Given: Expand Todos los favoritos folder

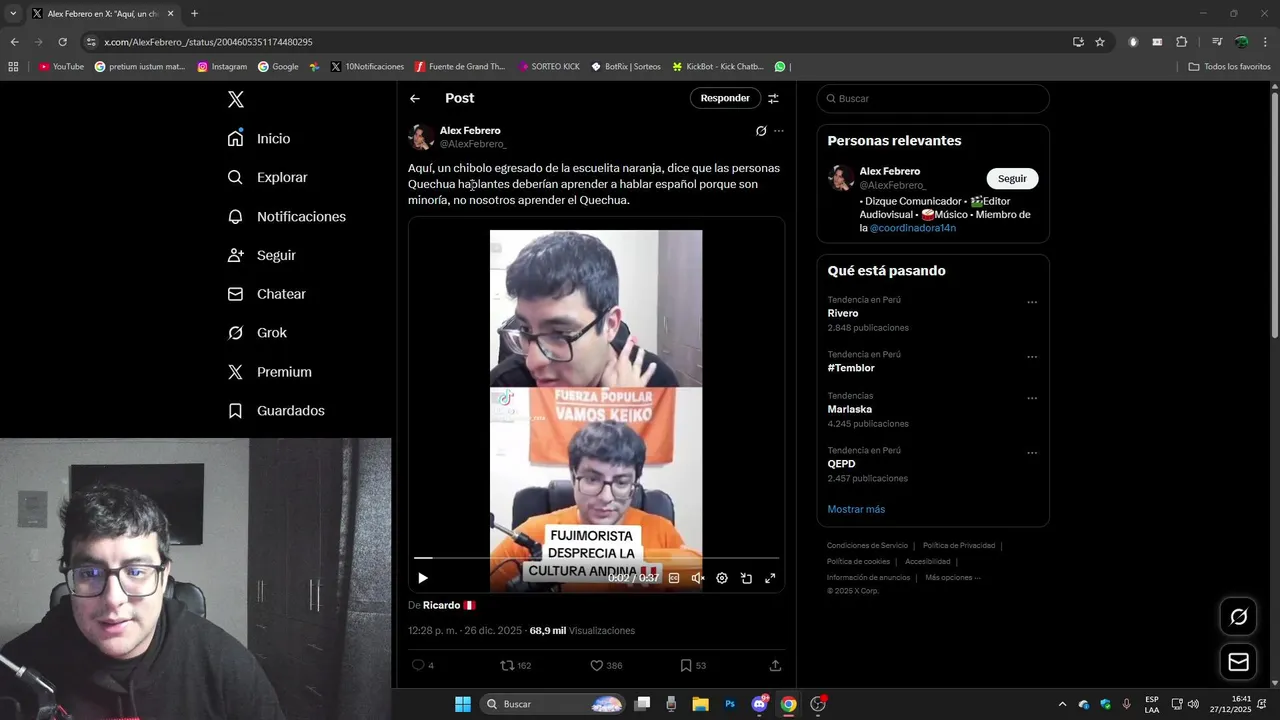Looking at the screenshot, I should coord(1229,67).
